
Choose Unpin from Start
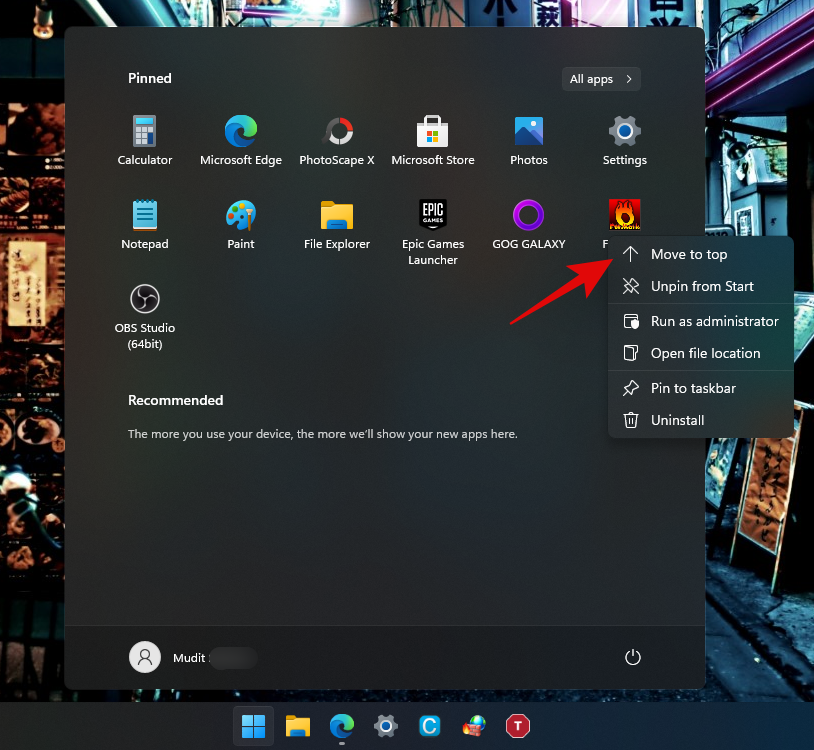(702, 286)
